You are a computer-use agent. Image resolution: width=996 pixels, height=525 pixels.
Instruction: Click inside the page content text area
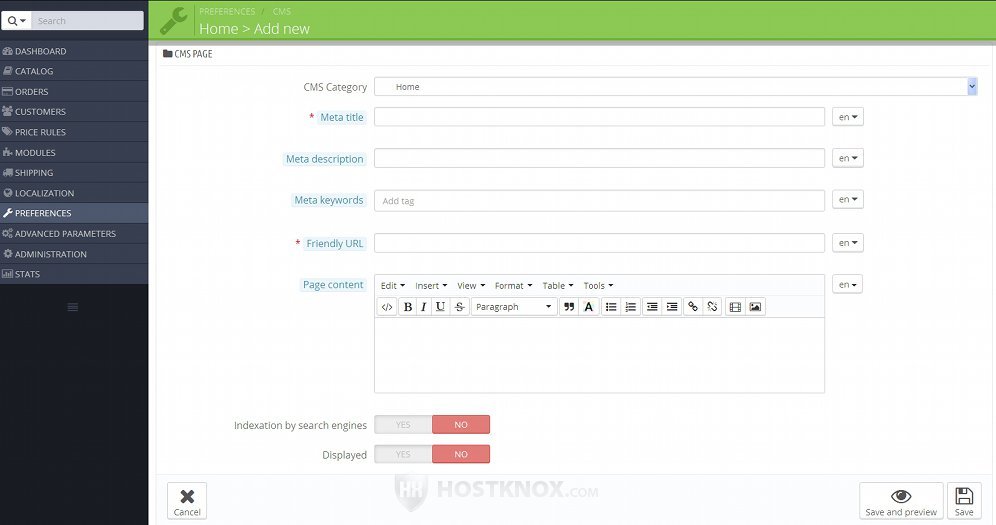tap(599, 355)
